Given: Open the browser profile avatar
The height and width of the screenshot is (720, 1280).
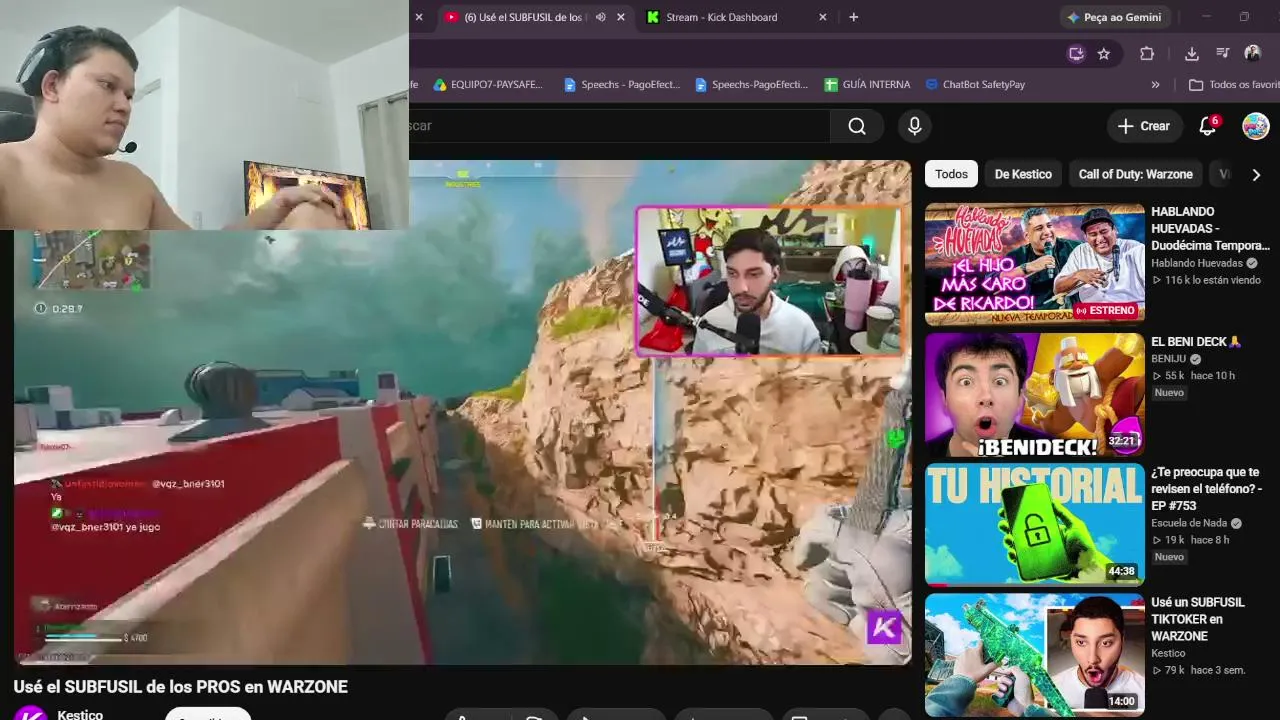Looking at the screenshot, I should [1252, 54].
